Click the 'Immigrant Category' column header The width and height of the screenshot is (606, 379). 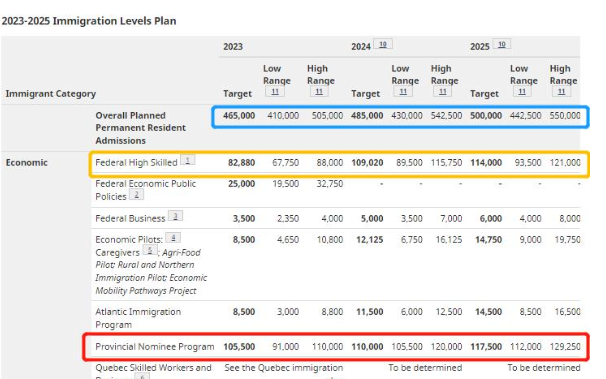pyautogui.click(x=51, y=94)
